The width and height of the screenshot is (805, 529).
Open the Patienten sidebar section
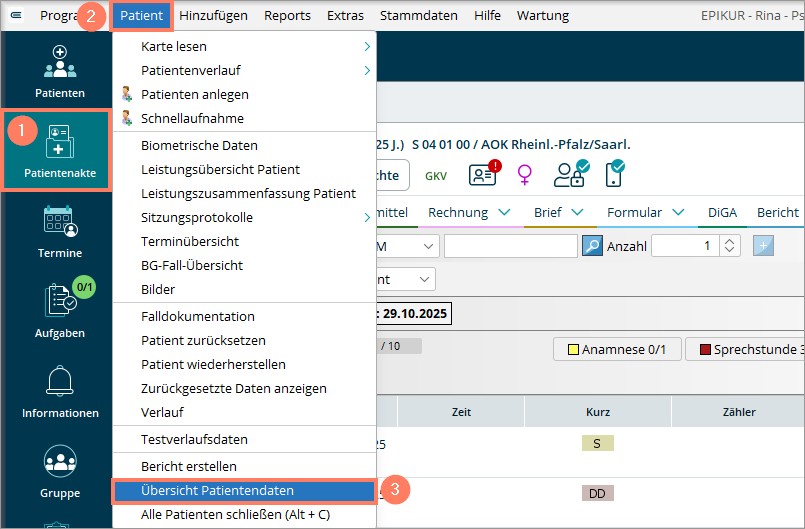[x=60, y=72]
